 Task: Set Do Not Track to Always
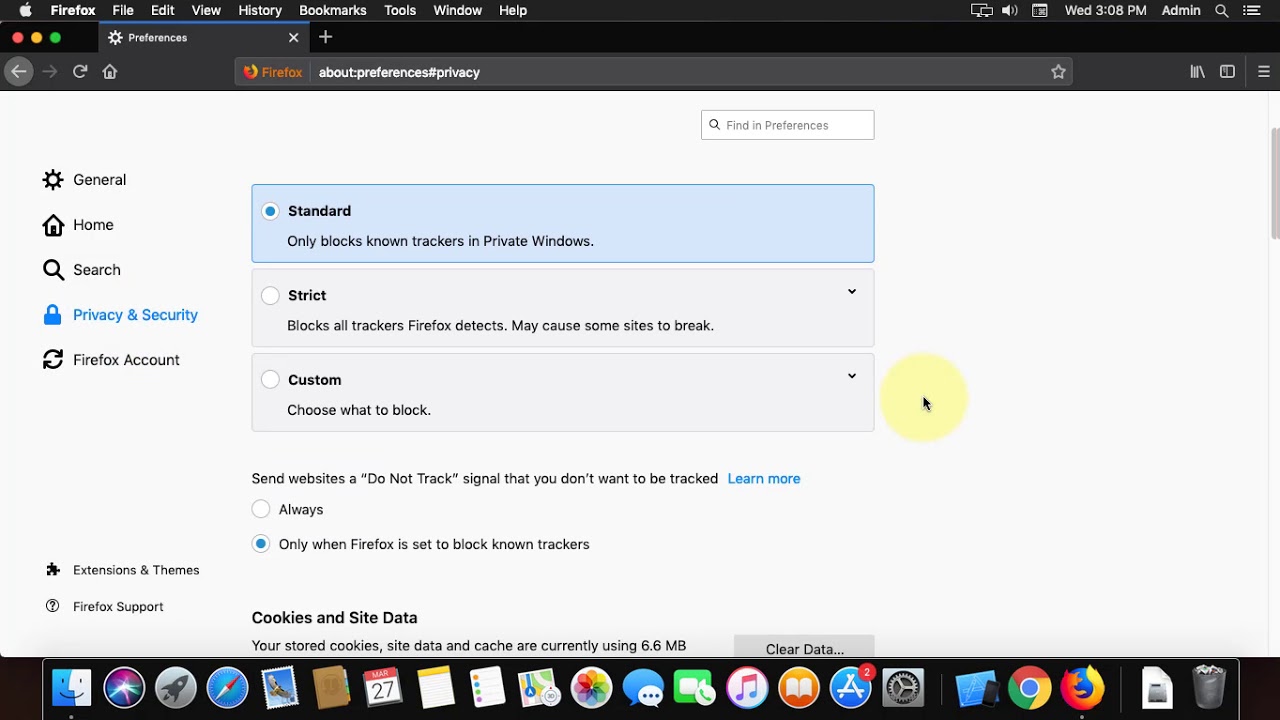pos(261,509)
